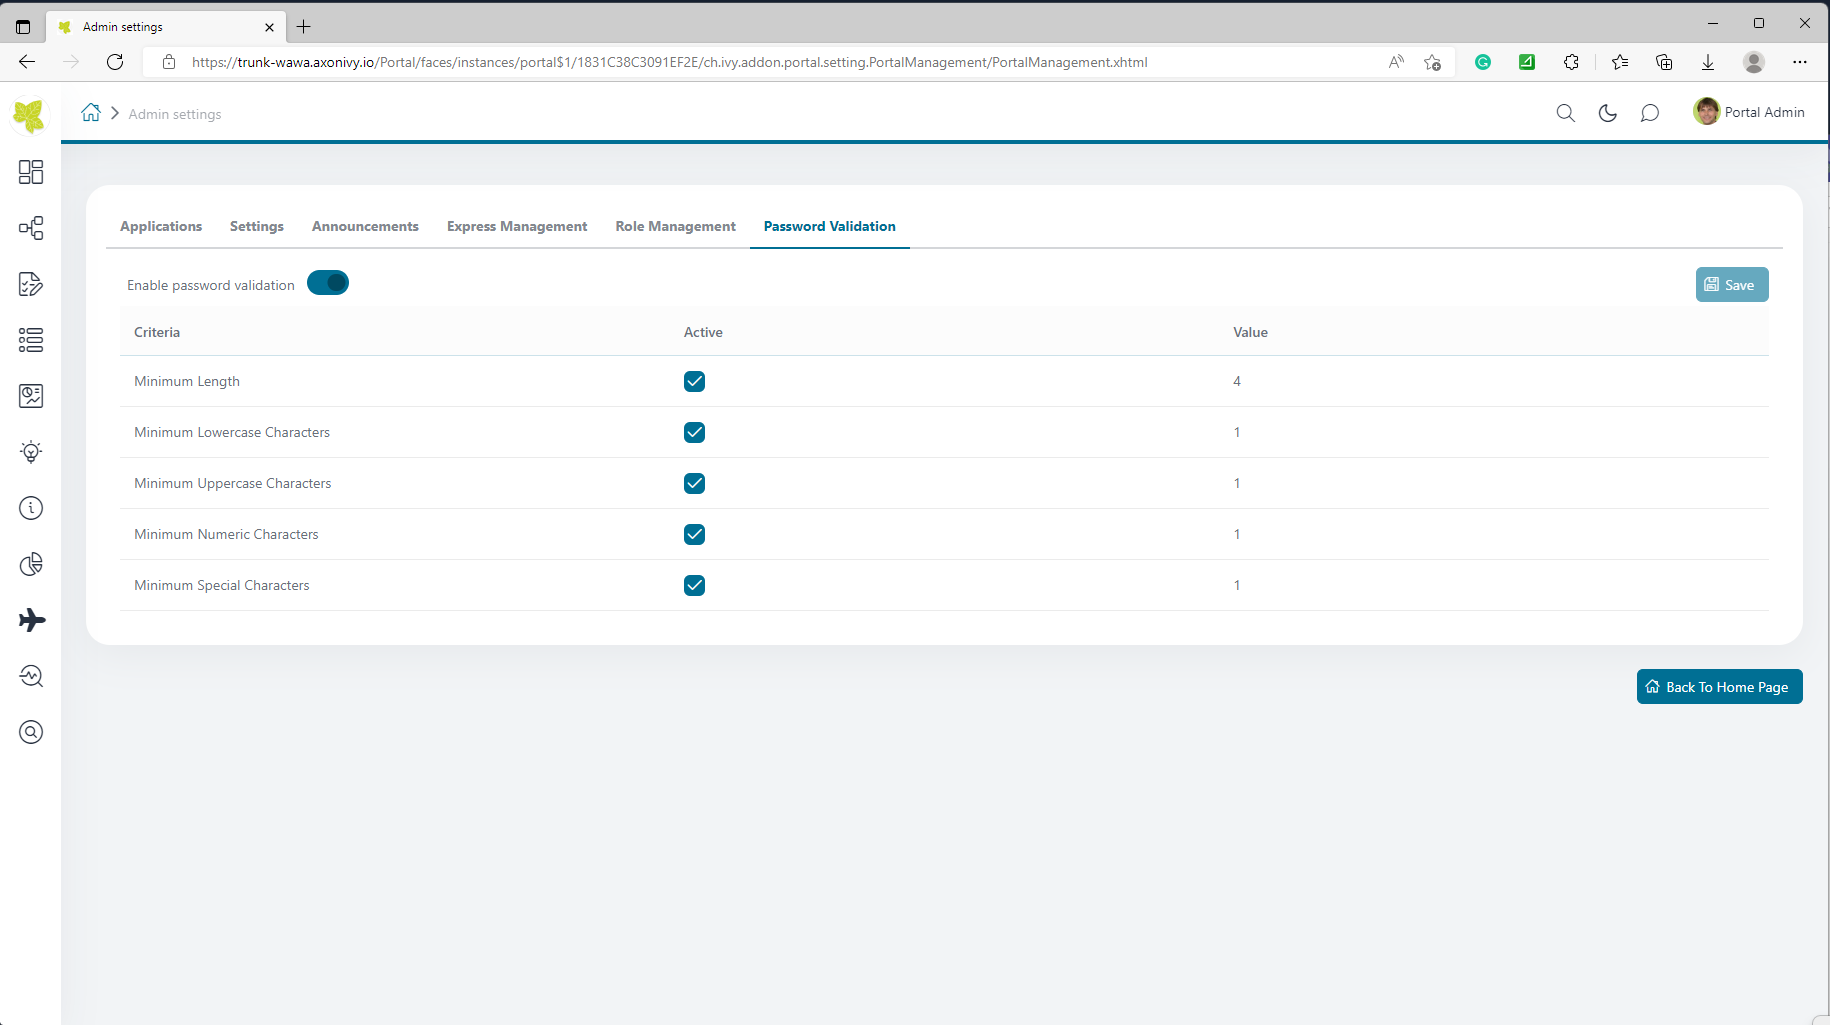The width and height of the screenshot is (1830, 1025).
Task: Open browser settings and more menu
Action: (x=1799, y=62)
